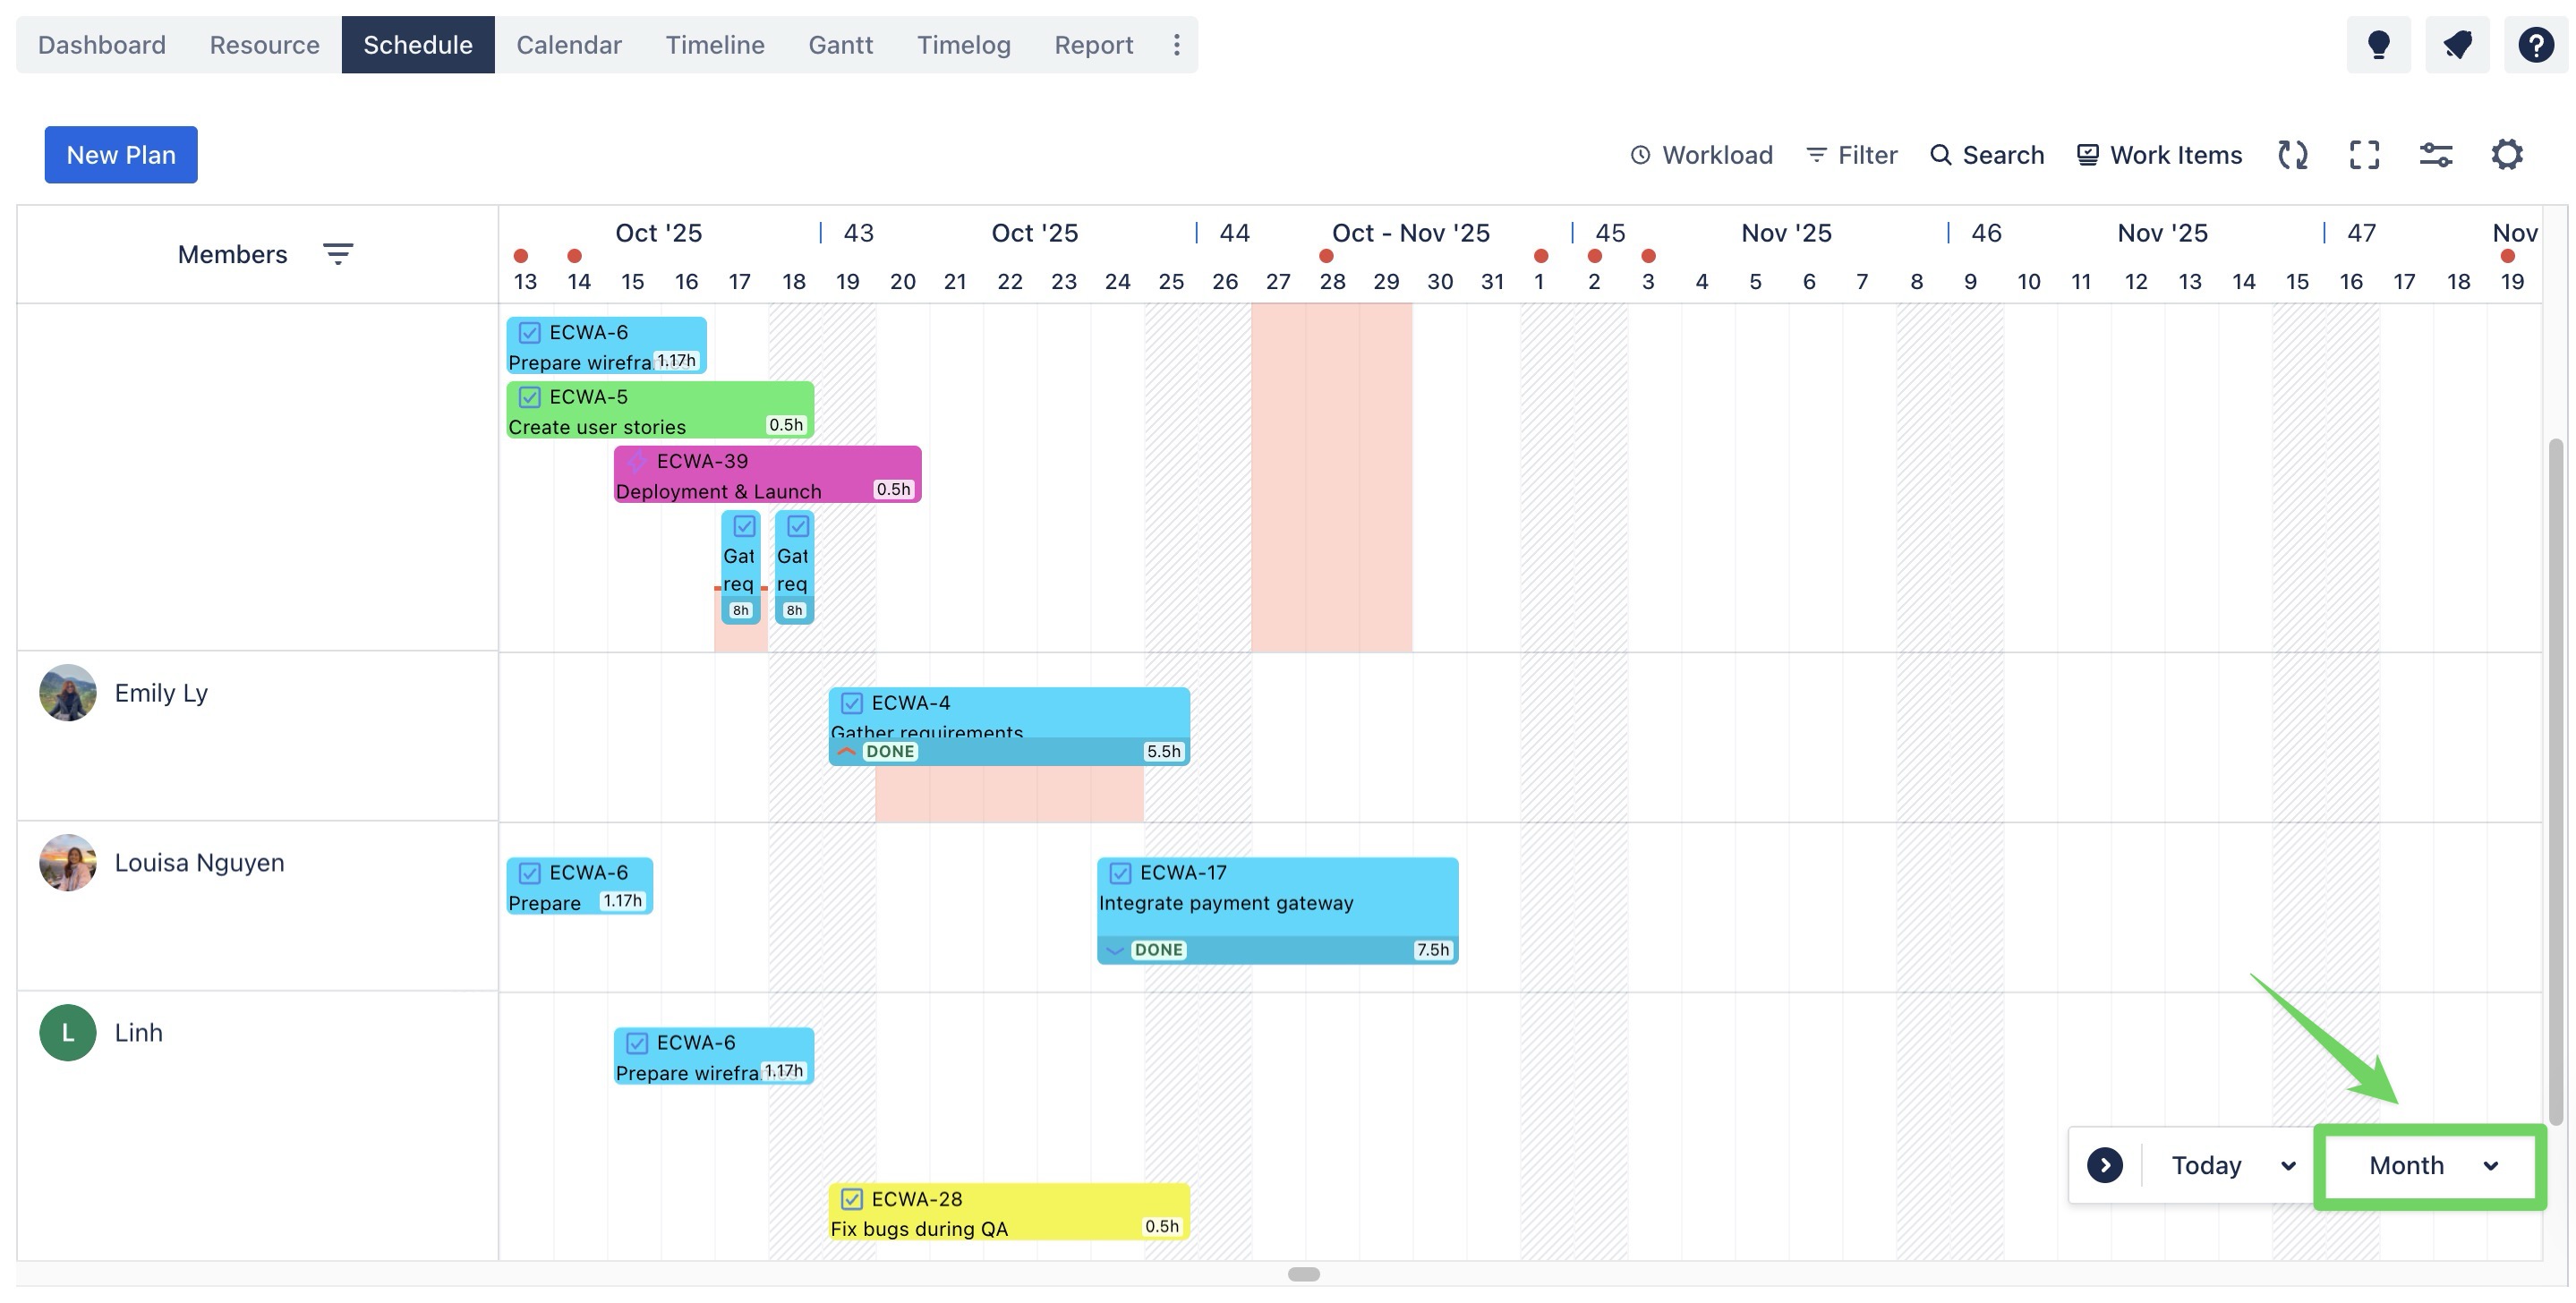Toggle the ECWA-28 task checkbox
Image resolution: width=2576 pixels, height=1303 pixels.
[x=852, y=1199]
